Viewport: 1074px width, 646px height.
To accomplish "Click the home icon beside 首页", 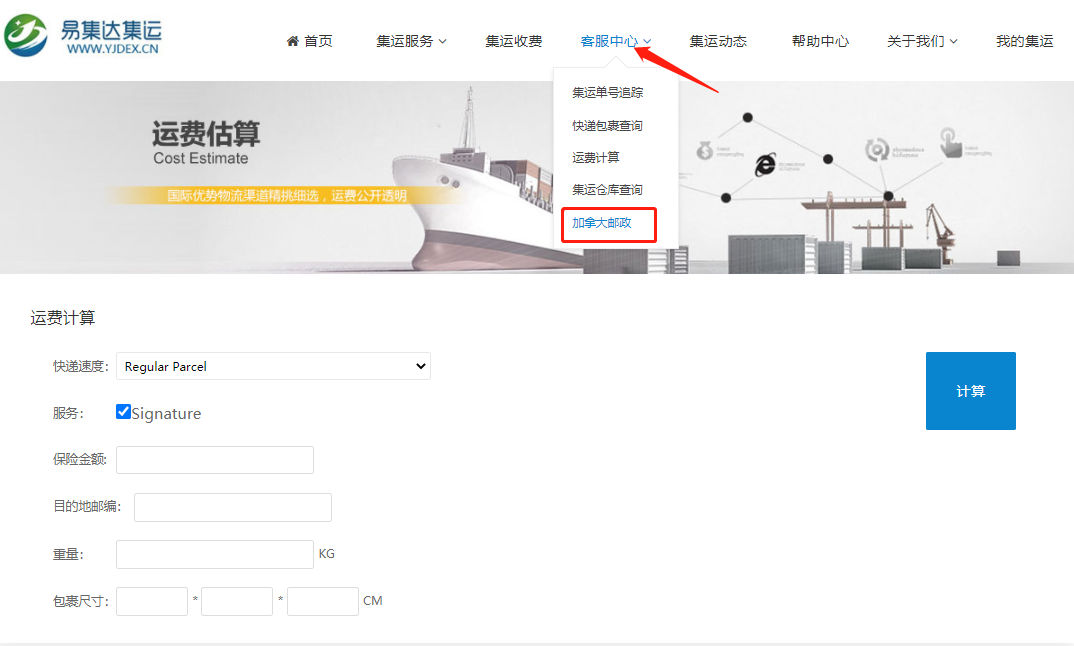I will tap(292, 41).
